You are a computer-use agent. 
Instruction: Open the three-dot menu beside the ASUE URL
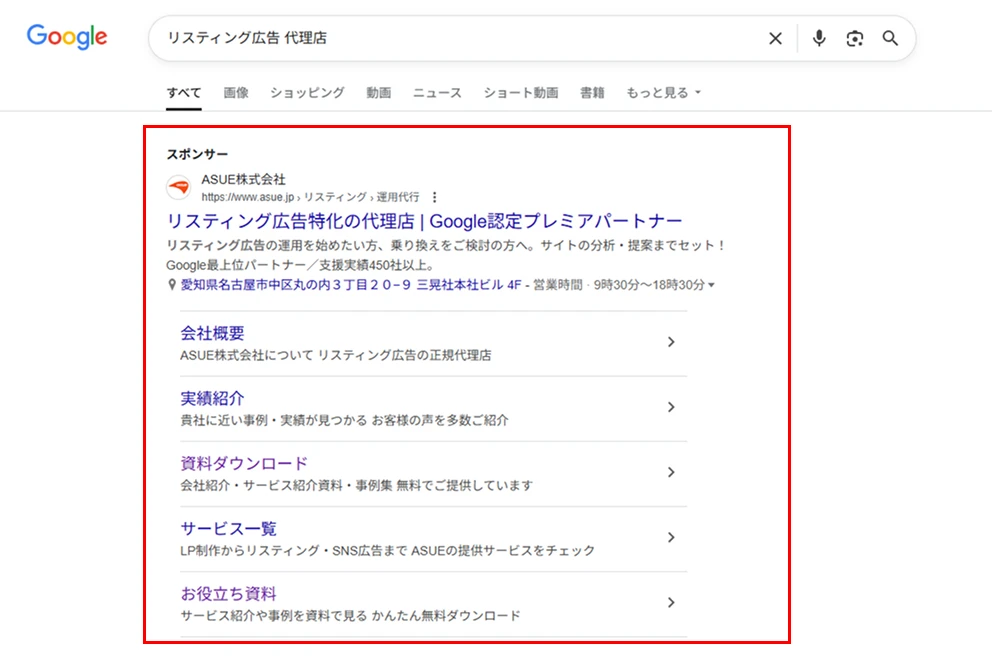434,197
